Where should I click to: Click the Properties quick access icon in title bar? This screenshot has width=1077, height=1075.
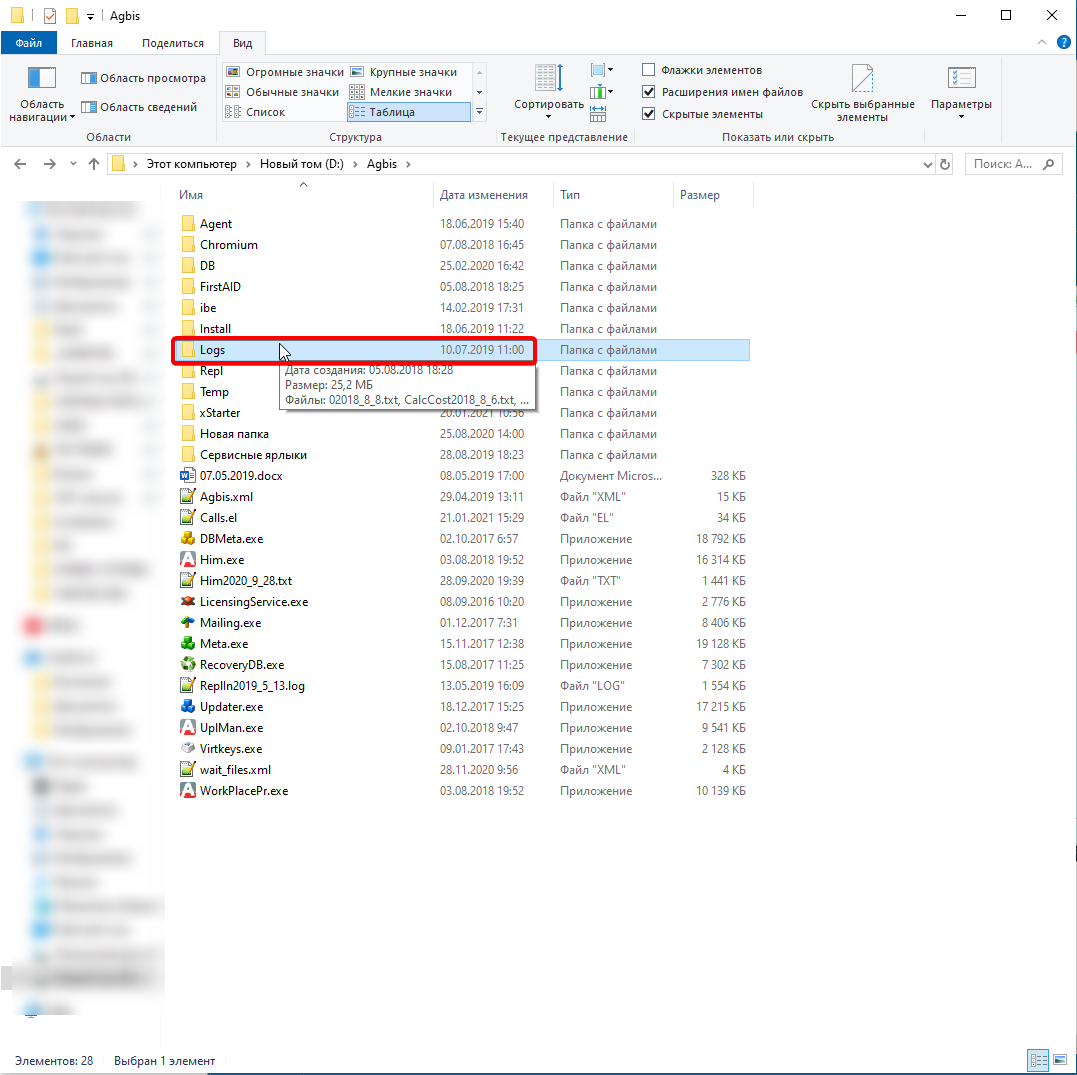point(49,15)
